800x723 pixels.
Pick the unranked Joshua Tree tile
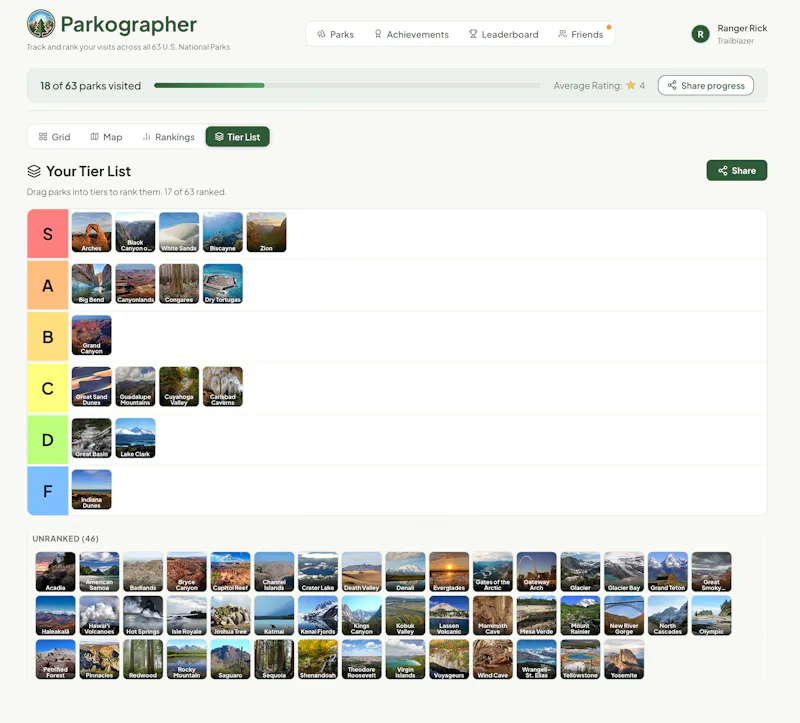231,616
